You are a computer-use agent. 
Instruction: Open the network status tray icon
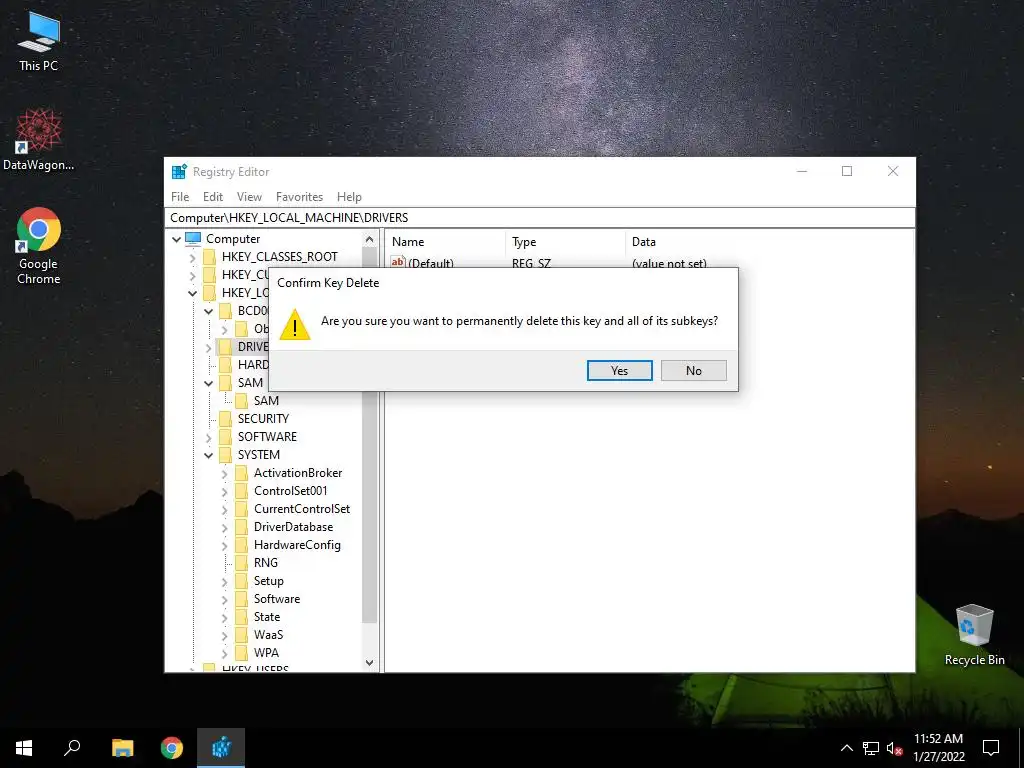coord(871,748)
